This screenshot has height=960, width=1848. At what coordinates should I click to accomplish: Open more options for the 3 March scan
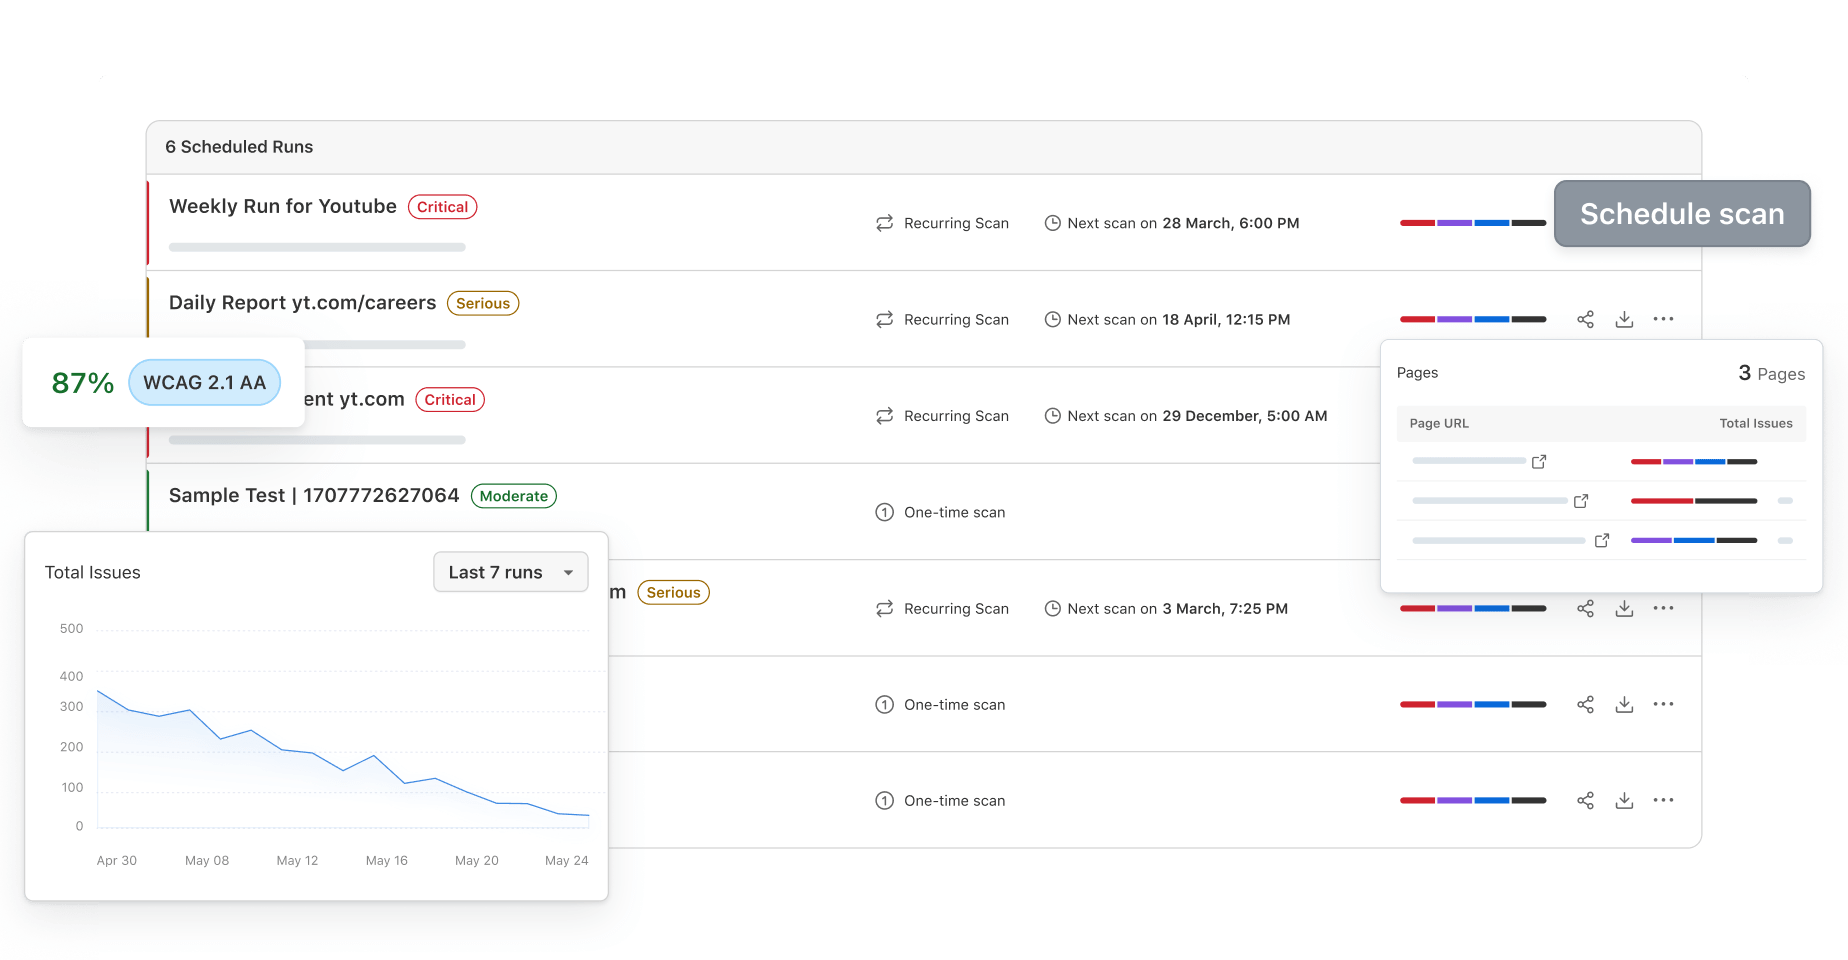coord(1663,608)
